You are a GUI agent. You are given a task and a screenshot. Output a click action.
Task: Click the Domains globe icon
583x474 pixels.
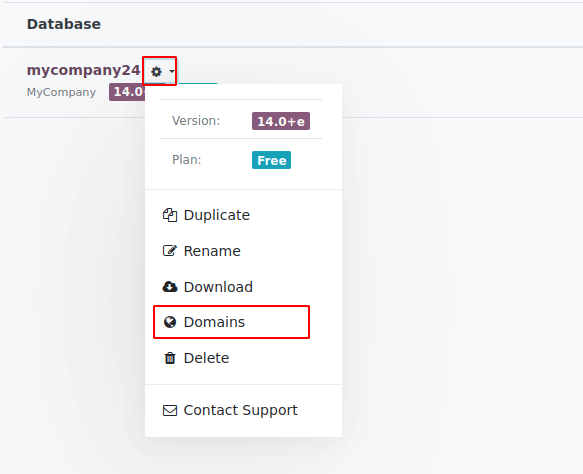coord(170,322)
